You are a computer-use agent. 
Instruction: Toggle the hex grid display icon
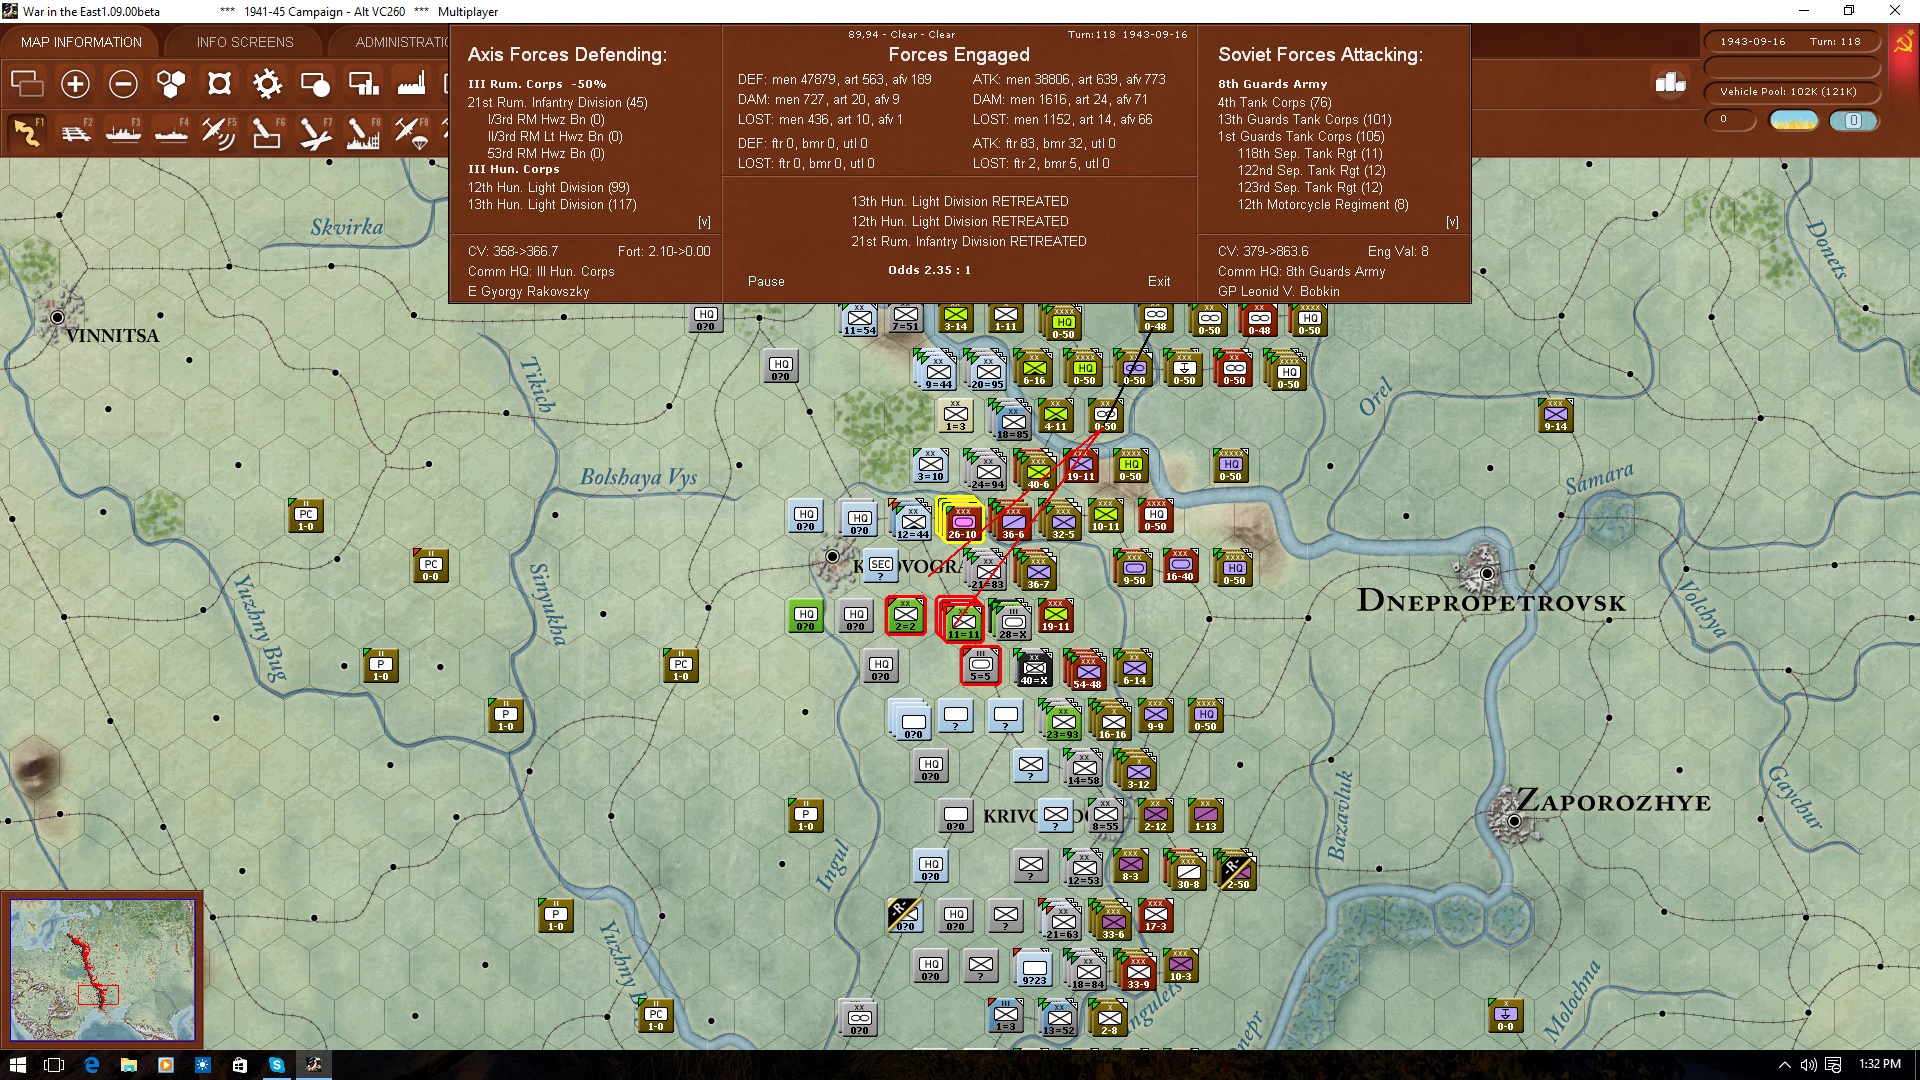pos(171,84)
